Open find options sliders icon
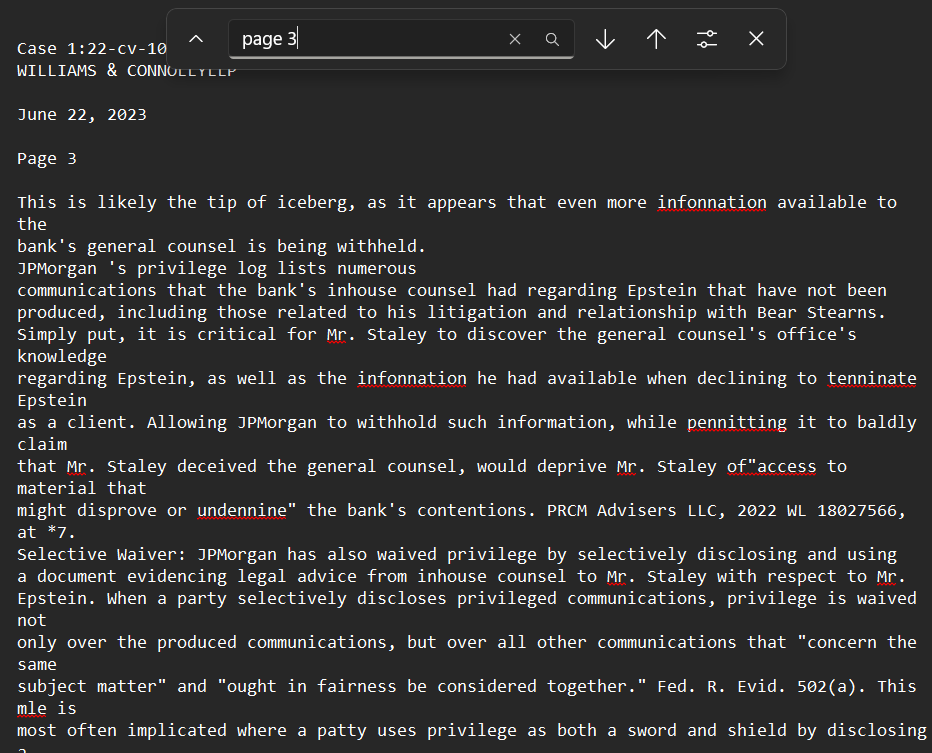The image size is (932, 753). click(x=707, y=39)
